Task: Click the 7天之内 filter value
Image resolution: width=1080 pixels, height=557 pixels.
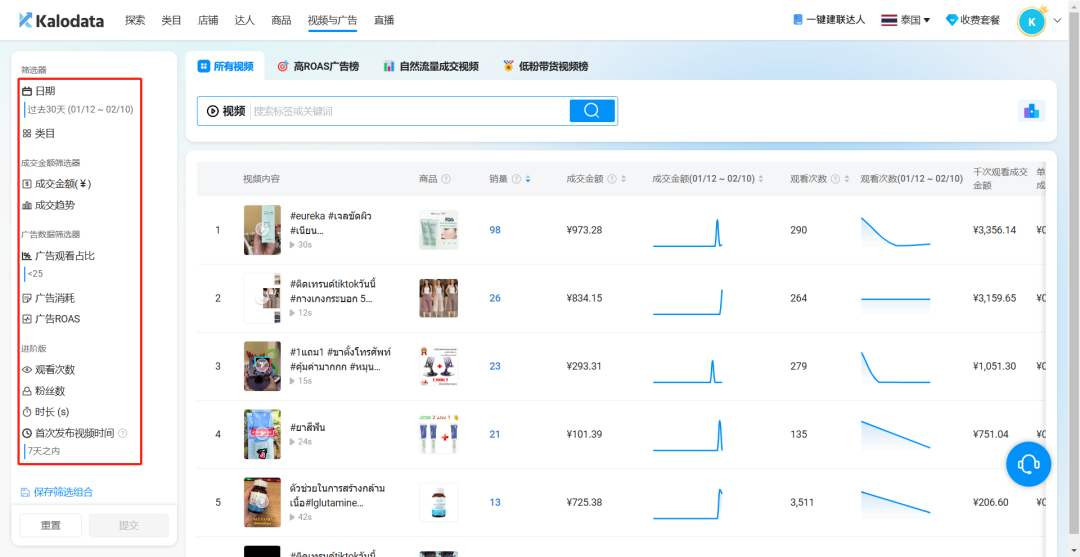Action: pos(44,451)
